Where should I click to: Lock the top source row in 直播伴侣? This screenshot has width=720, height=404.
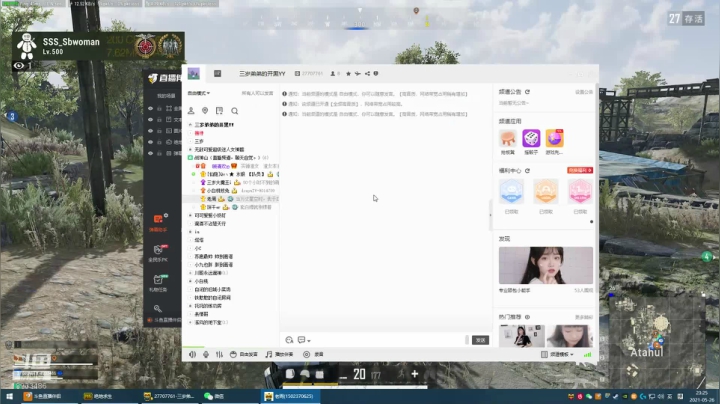[x=159, y=108]
